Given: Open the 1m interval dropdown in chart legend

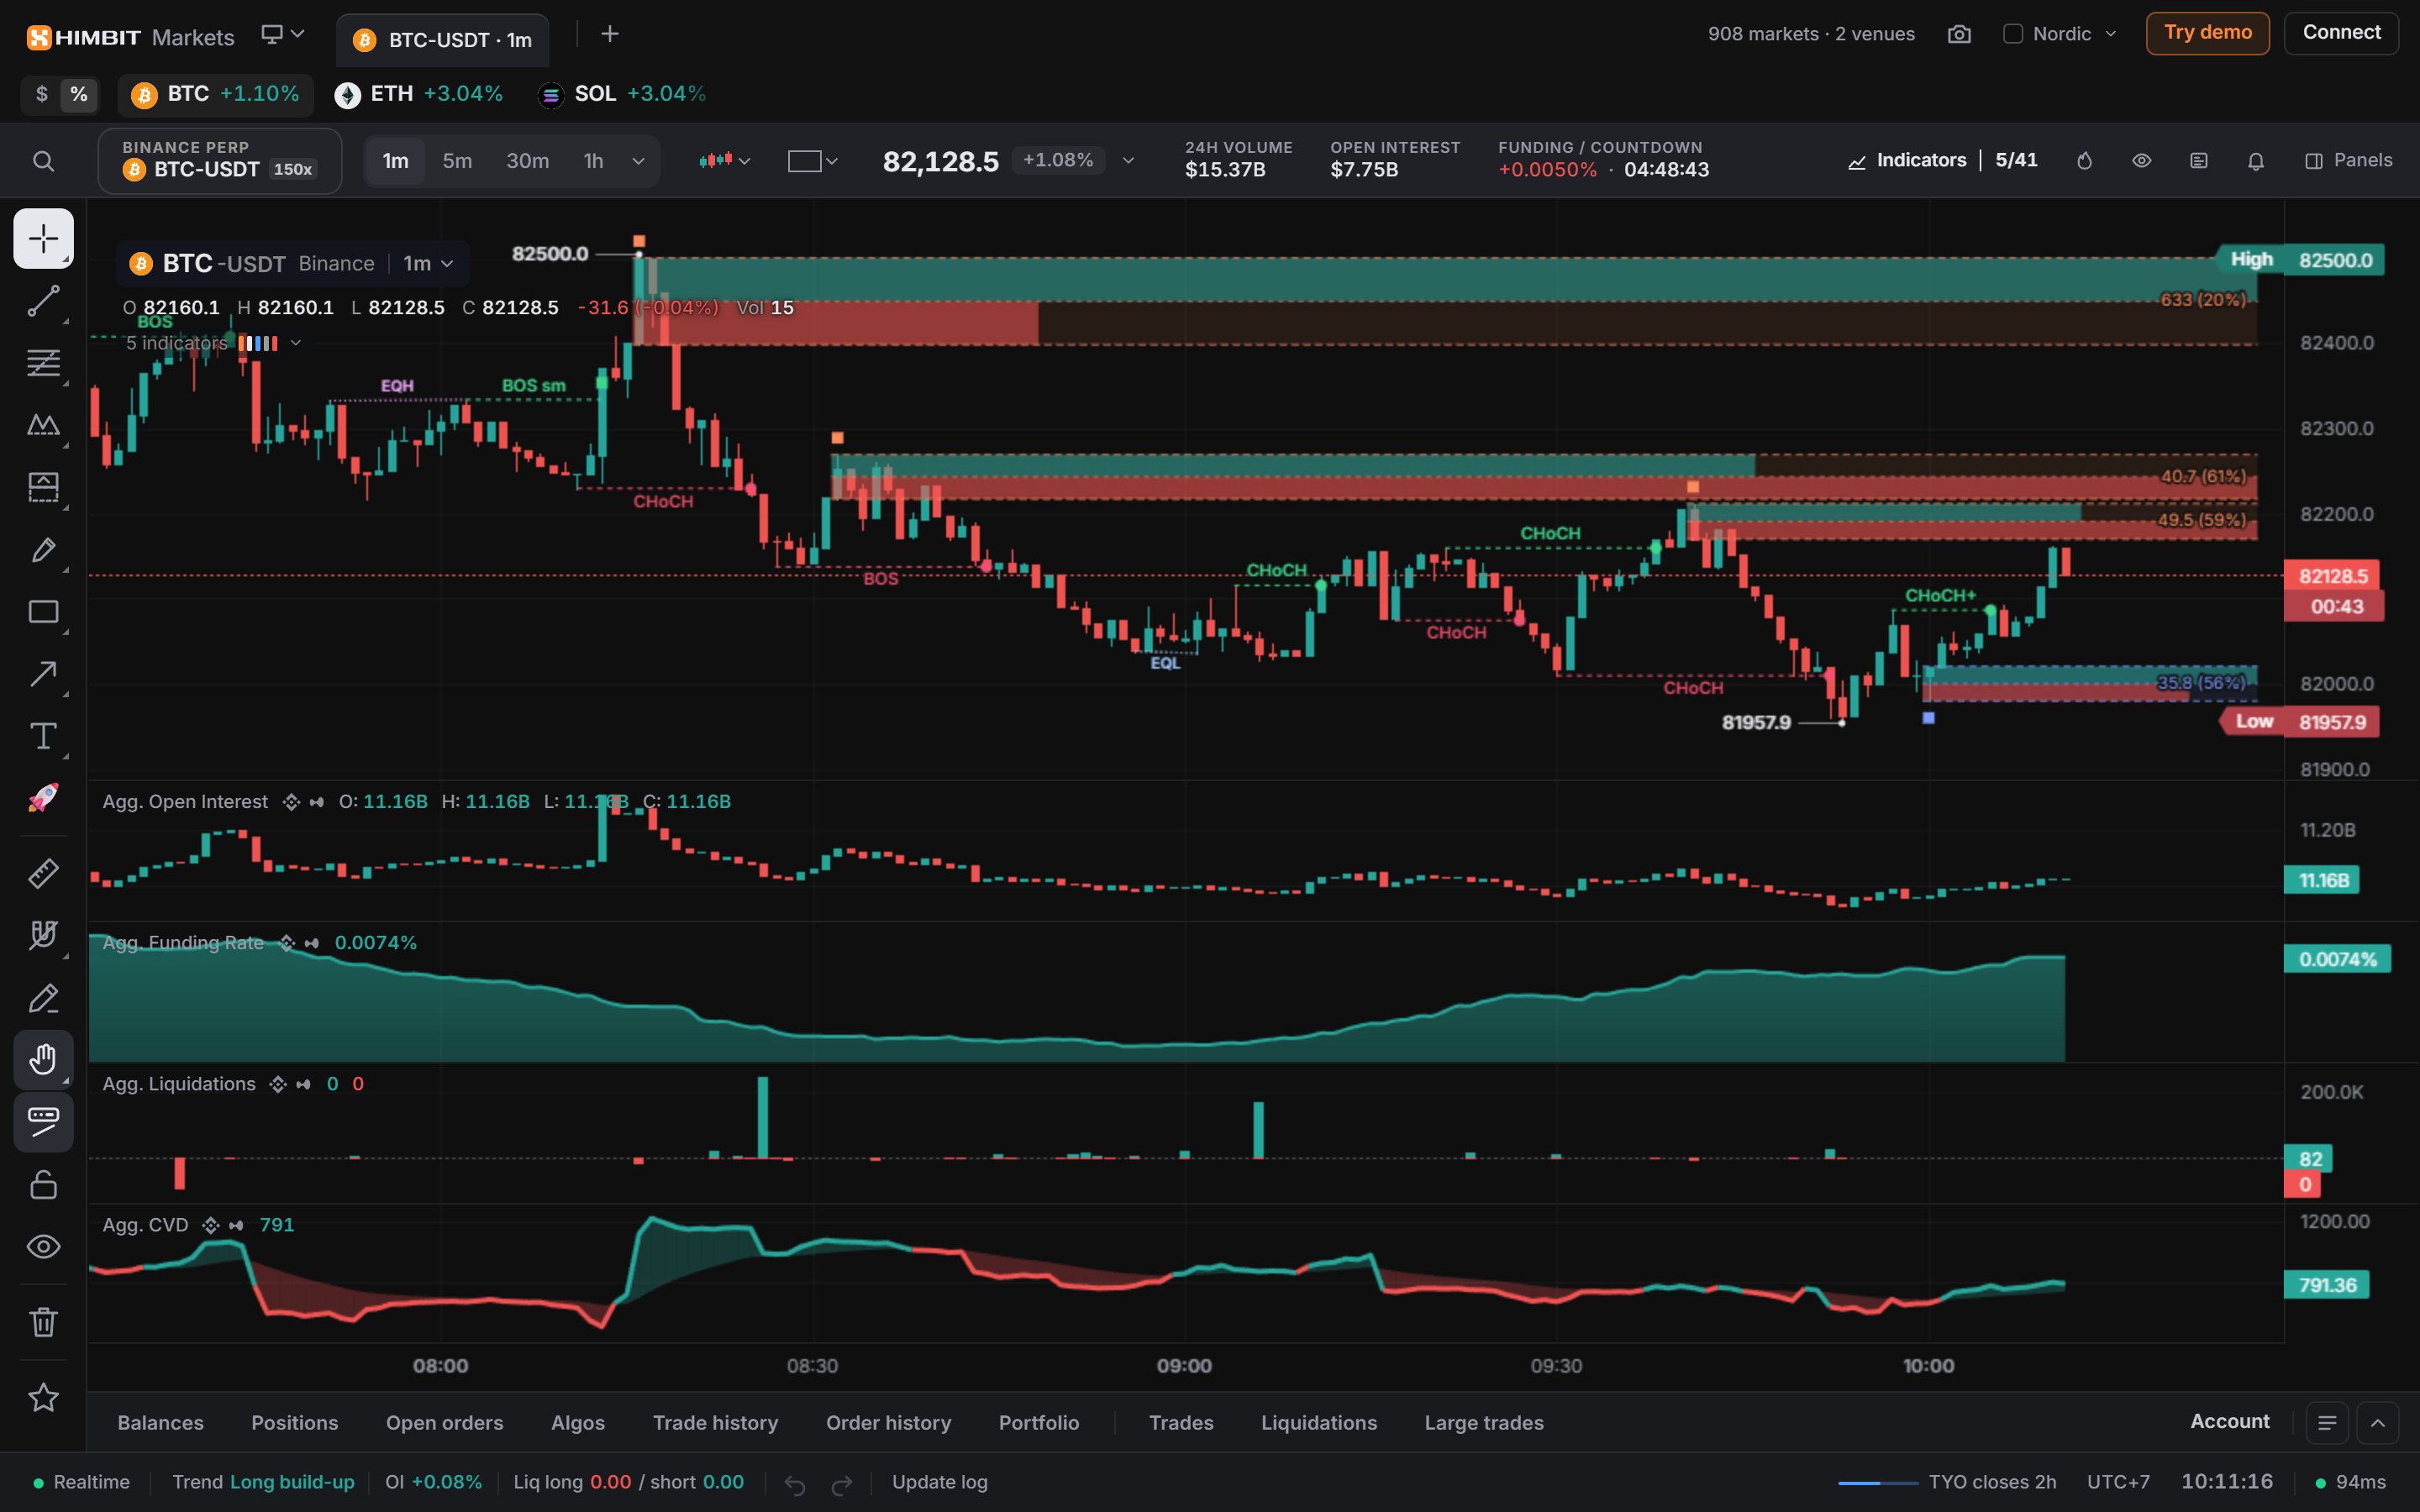Looking at the screenshot, I should point(428,264).
